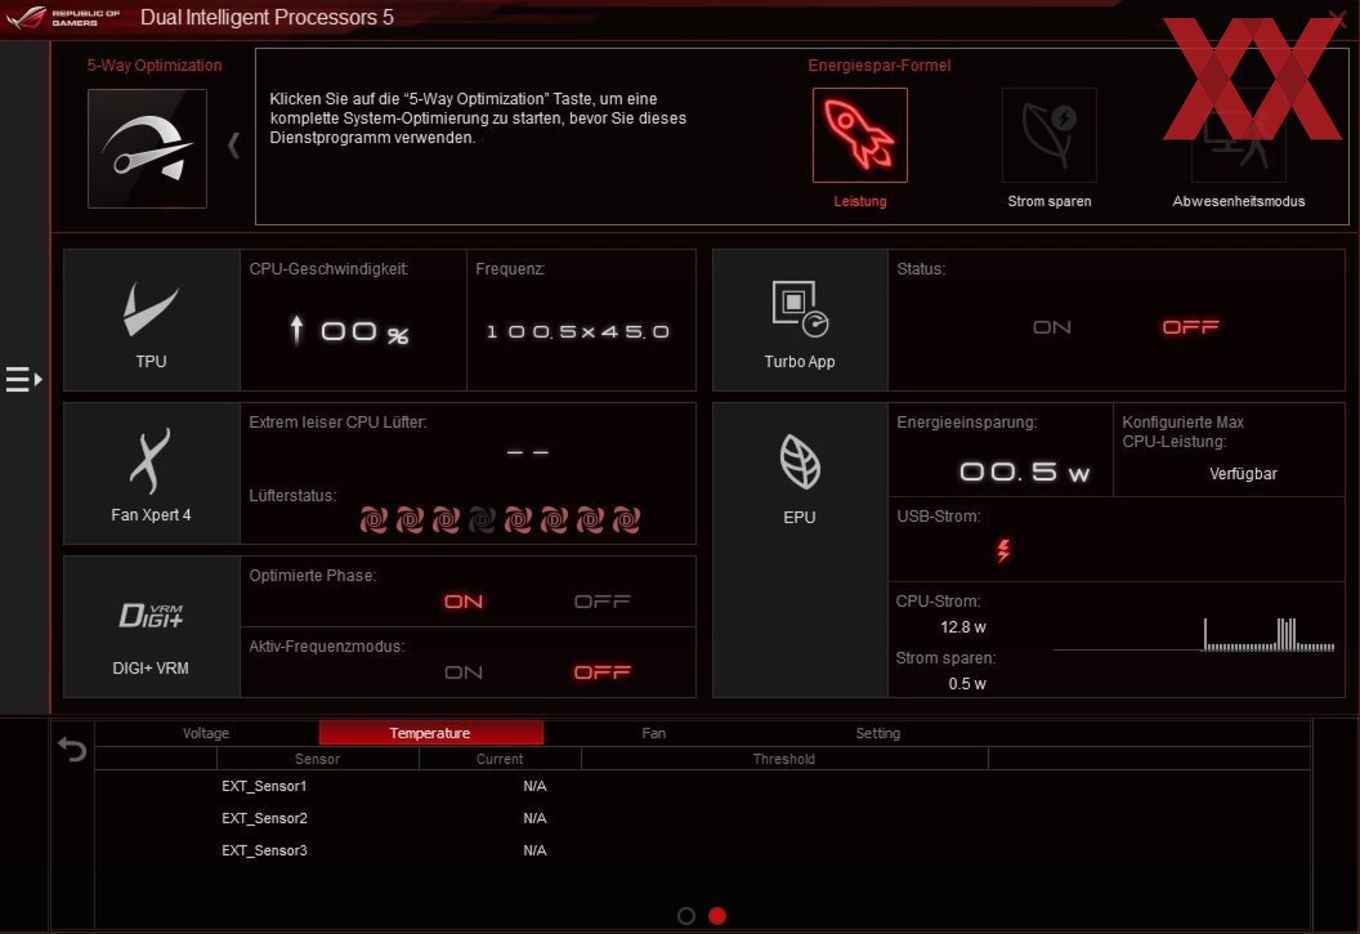
Task: Click the Energiespar-Formel heading
Action: click(x=879, y=65)
